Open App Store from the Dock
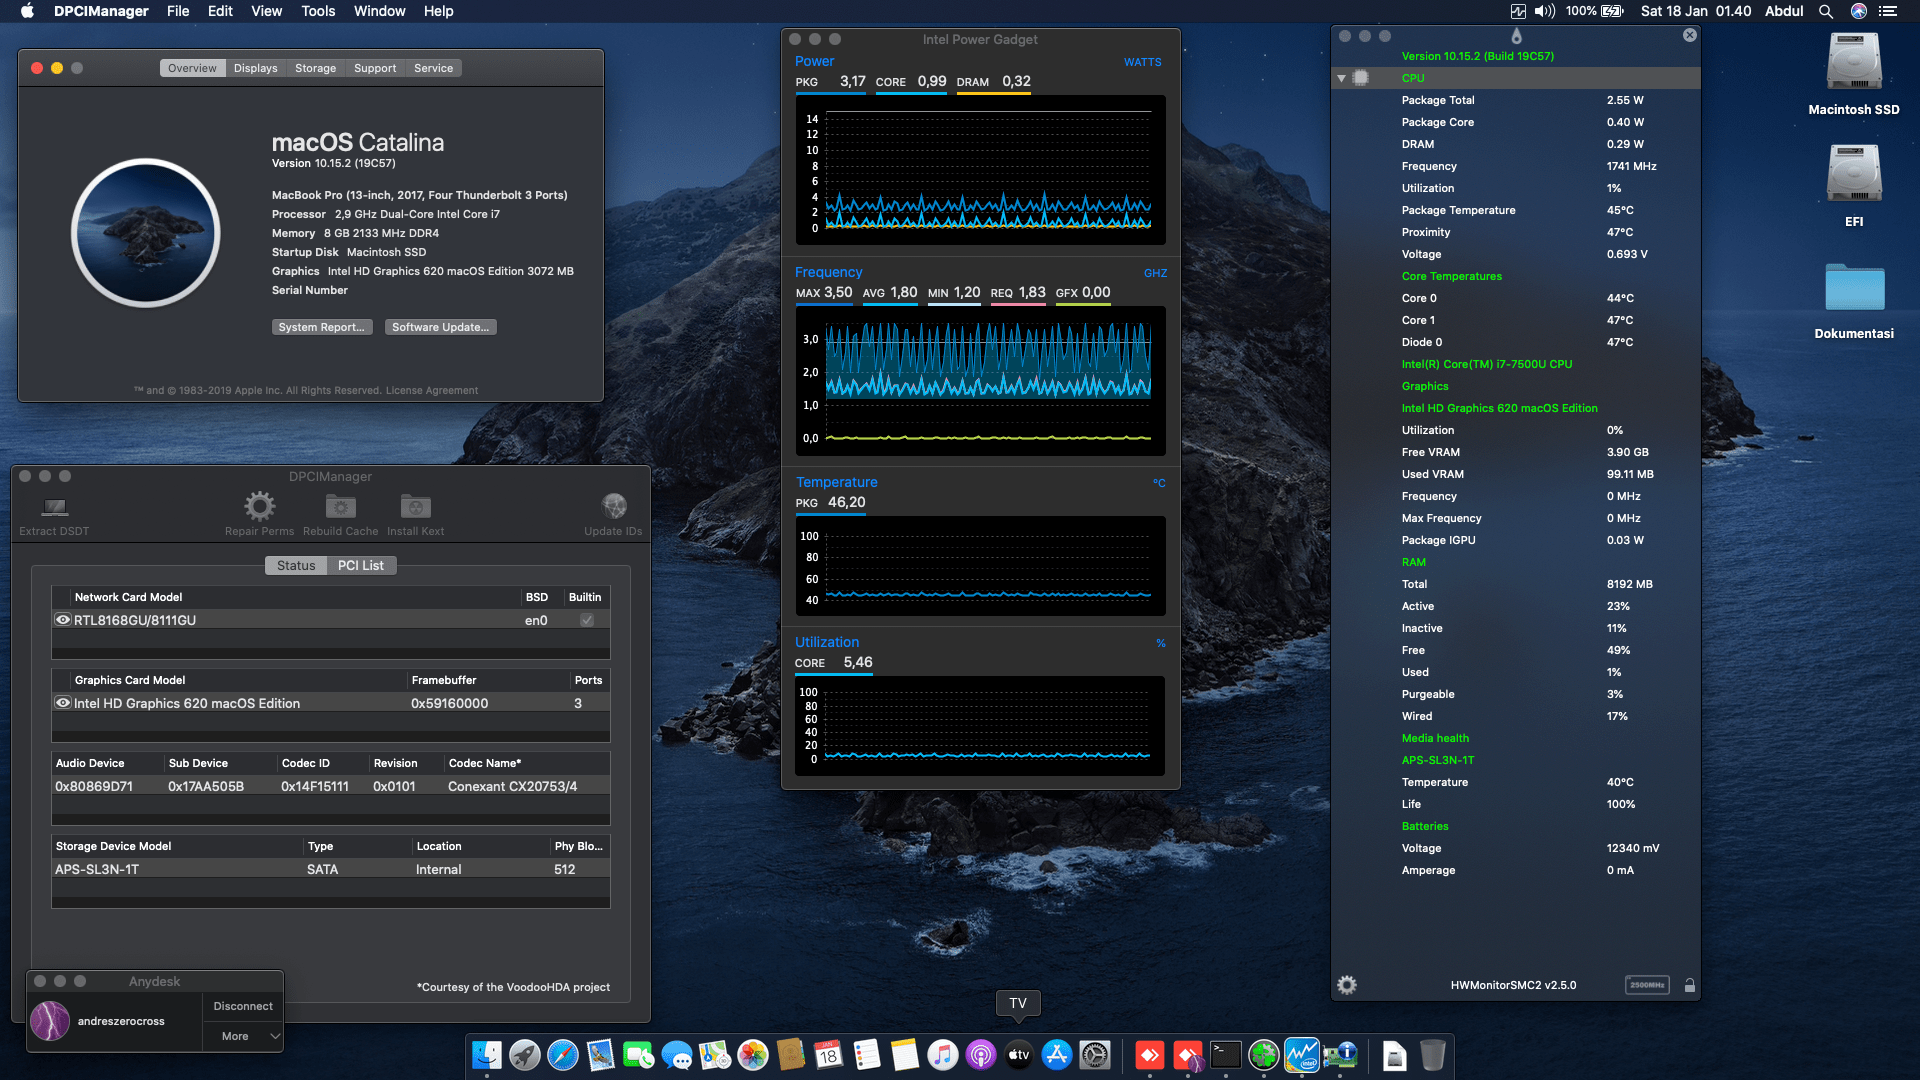Image resolution: width=1920 pixels, height=1080 pixels. [x=1057, y=1055]
